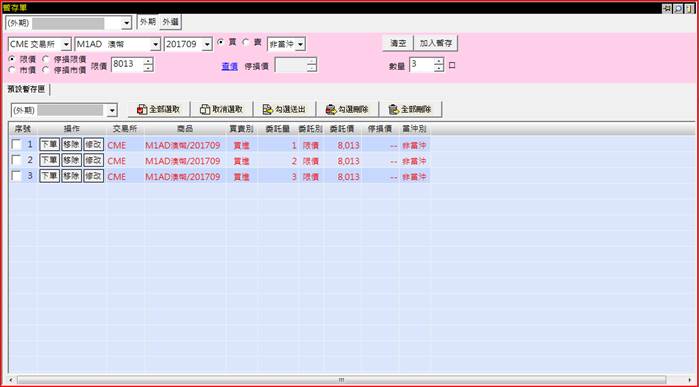Click the horizontal scrollbar thumb at the bottom
The image size is (699, 387).
click(x=341, y=380)
